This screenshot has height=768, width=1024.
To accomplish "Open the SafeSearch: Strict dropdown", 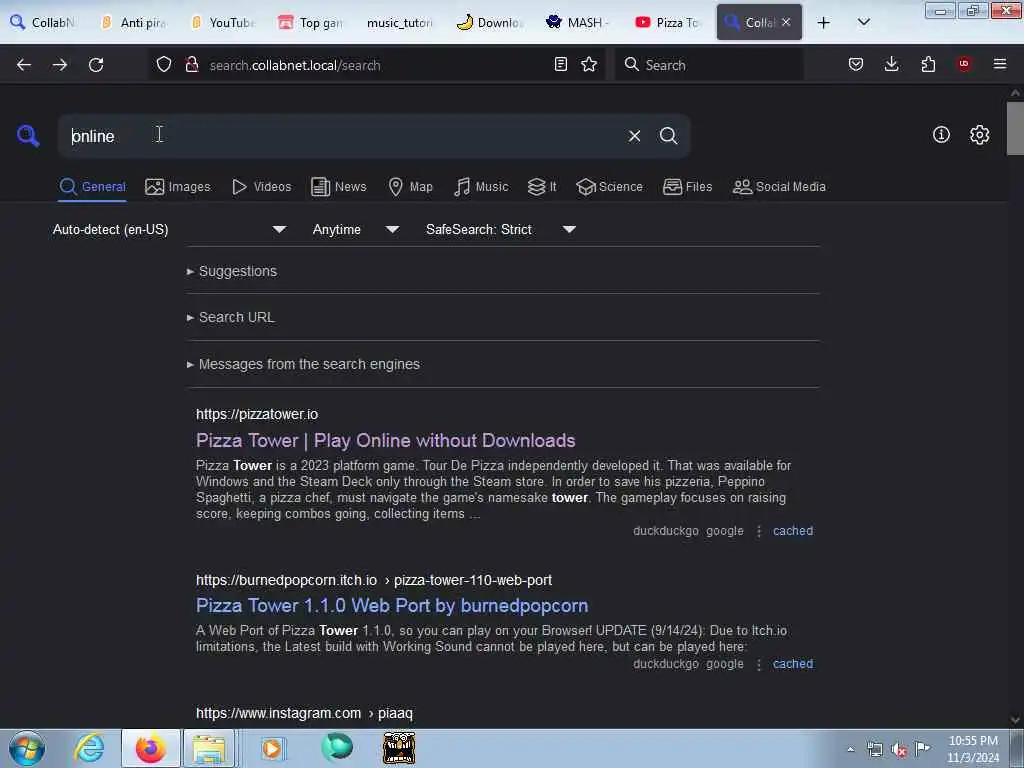I will pyautogui.click(x=500, y=229).
